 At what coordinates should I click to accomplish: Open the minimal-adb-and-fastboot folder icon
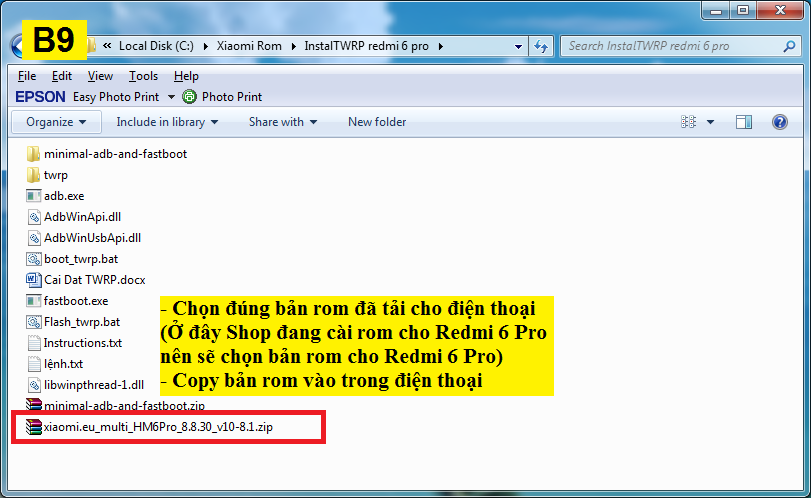point(34,154)
